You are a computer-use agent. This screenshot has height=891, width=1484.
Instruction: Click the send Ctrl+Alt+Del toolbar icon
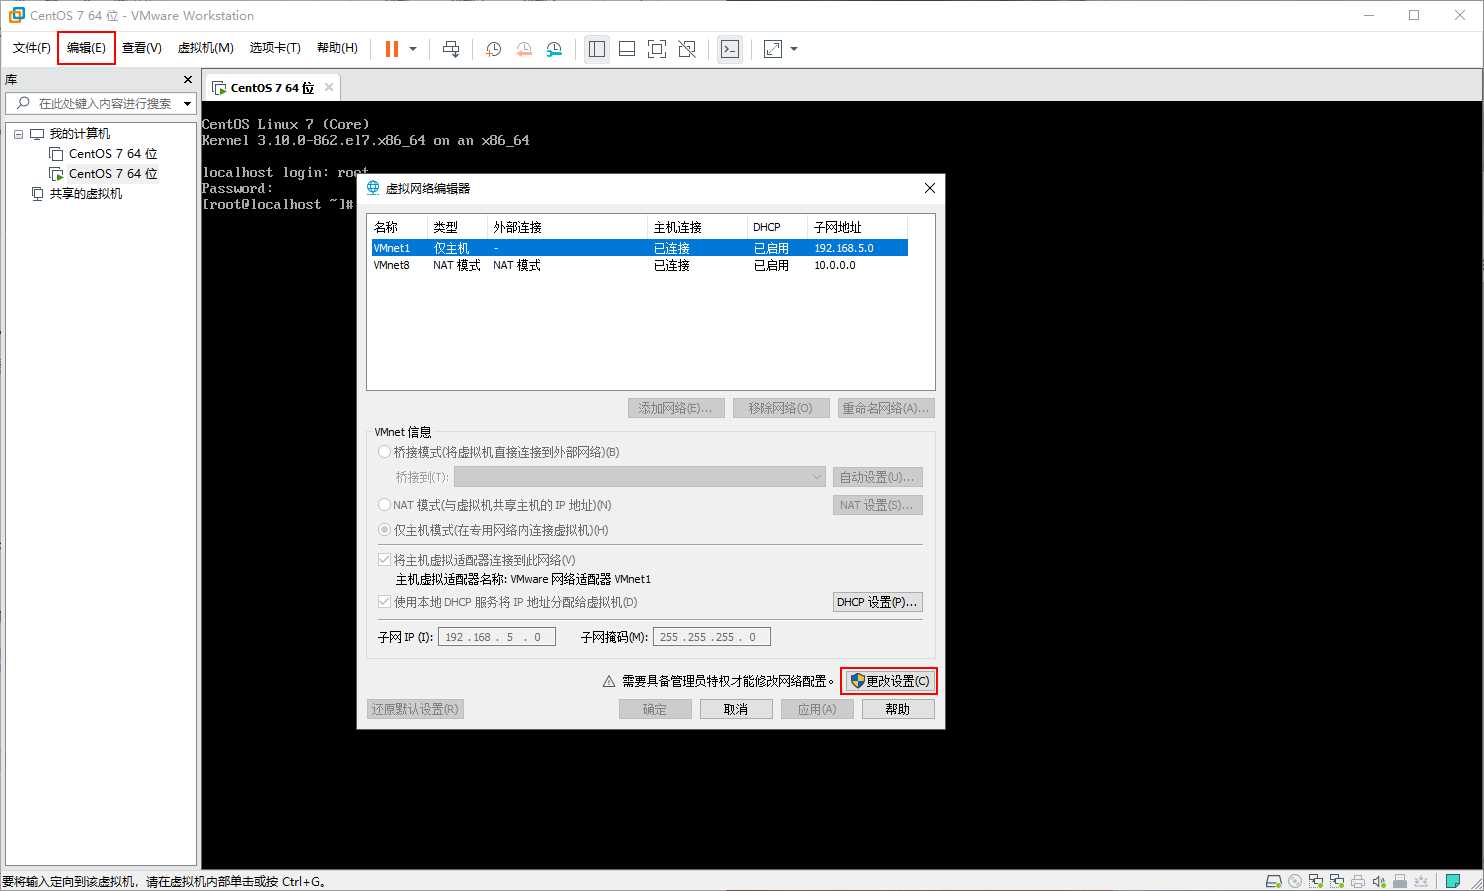(451, 49)
